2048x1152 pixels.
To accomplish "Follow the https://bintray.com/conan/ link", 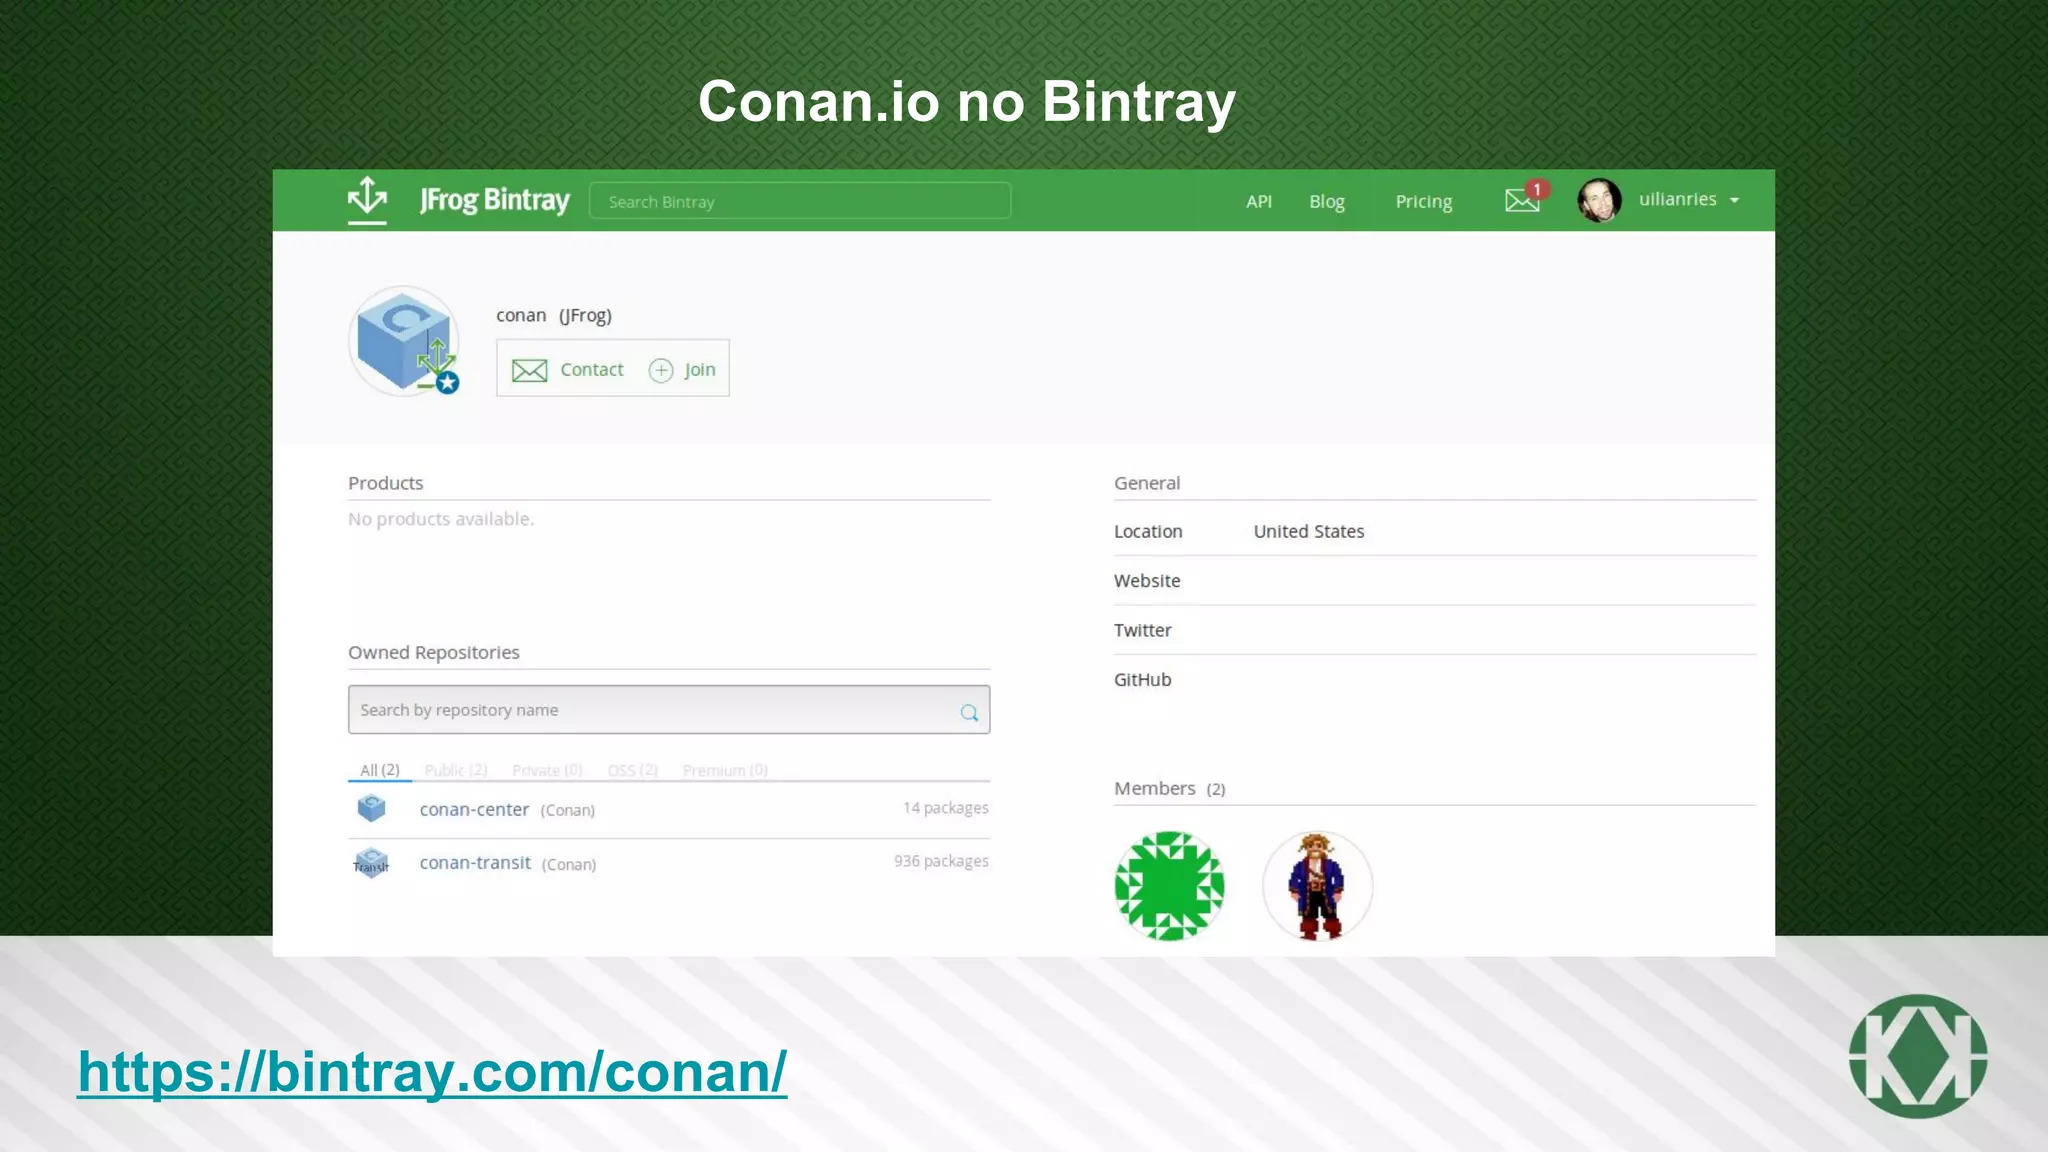I will (x=432, y=1072).
